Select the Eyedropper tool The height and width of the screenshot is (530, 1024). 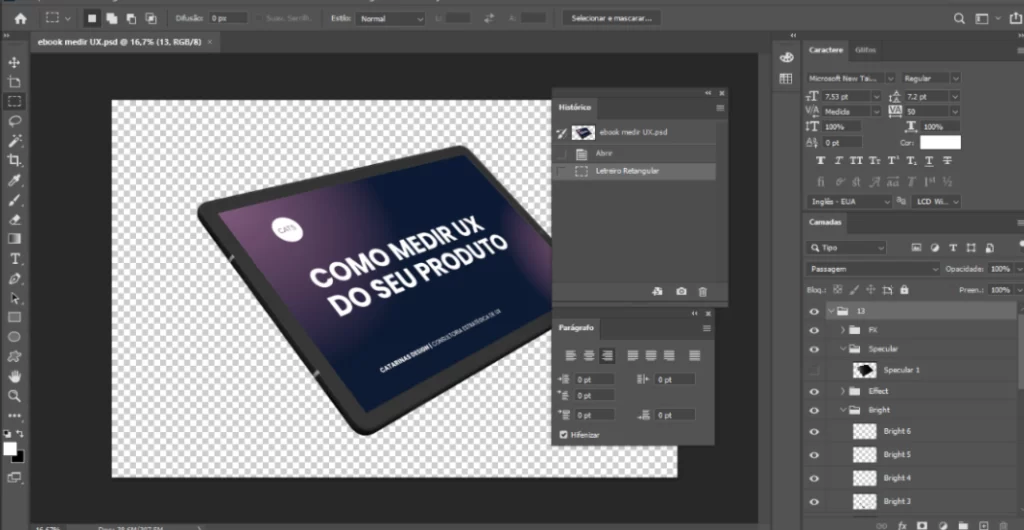(15, 180)
